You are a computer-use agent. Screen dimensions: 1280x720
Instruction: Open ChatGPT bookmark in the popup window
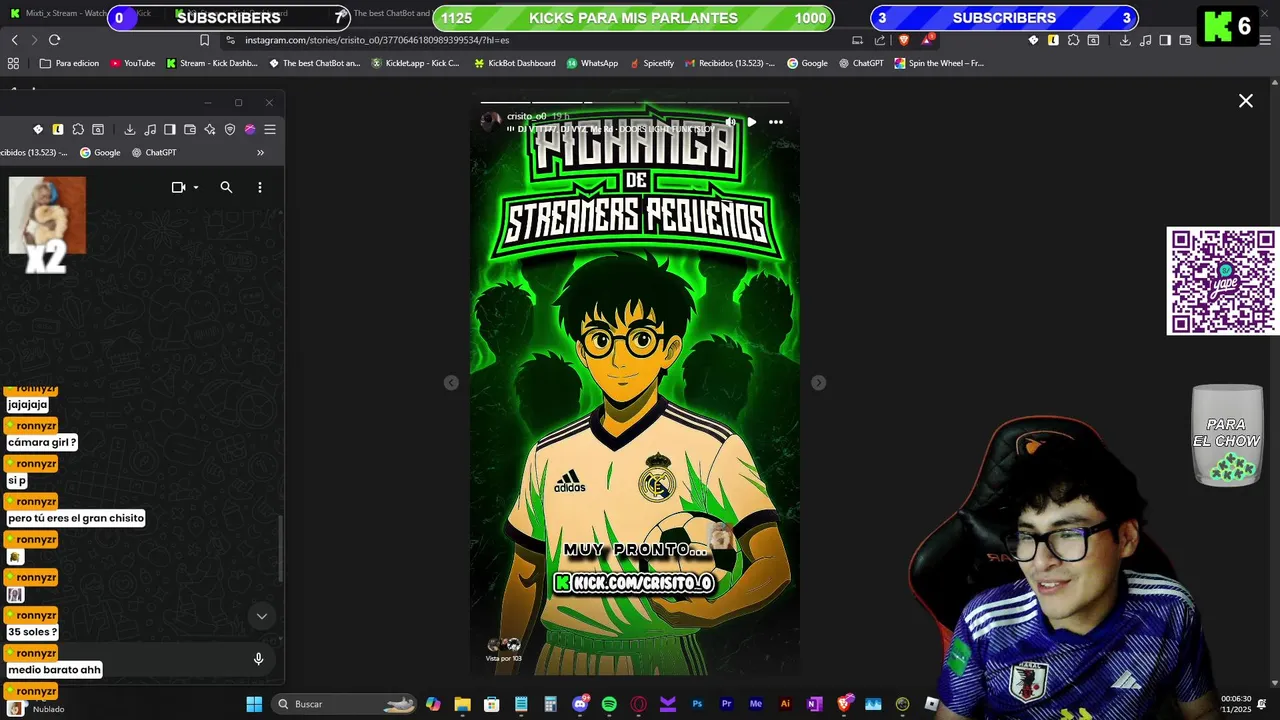(154, 153)
